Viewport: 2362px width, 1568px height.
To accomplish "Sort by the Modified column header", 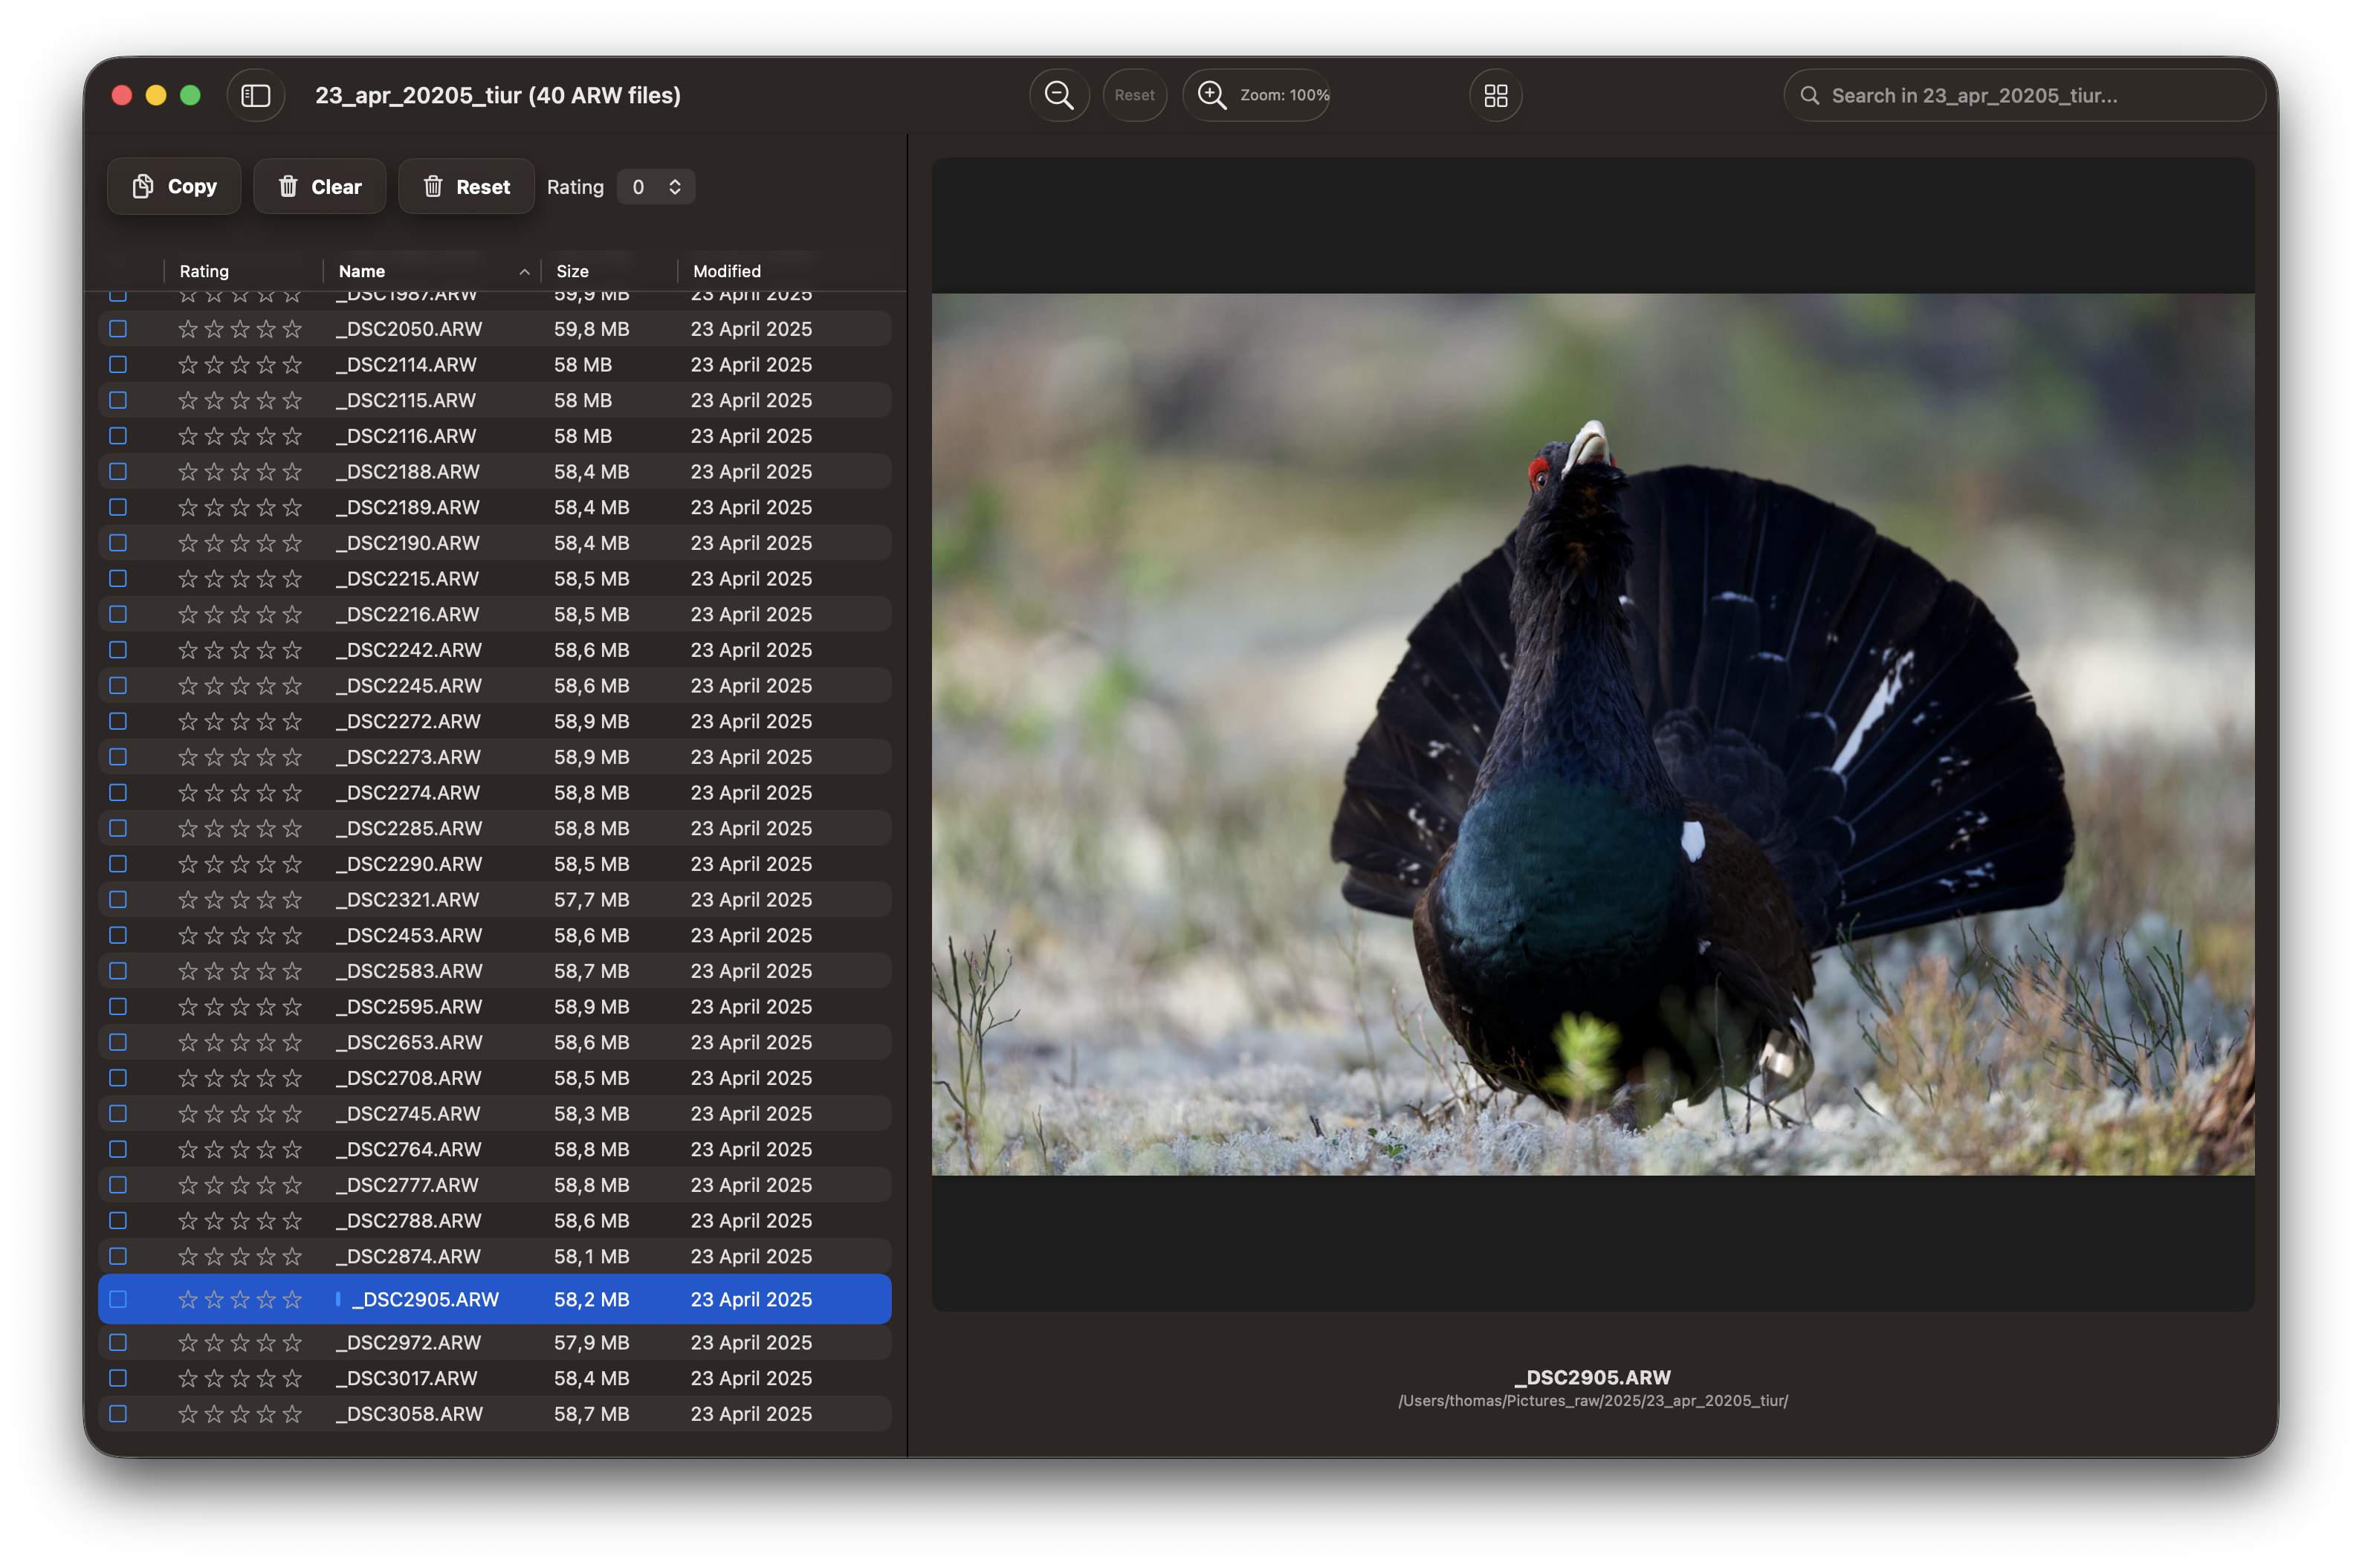I will click(726, 271).
